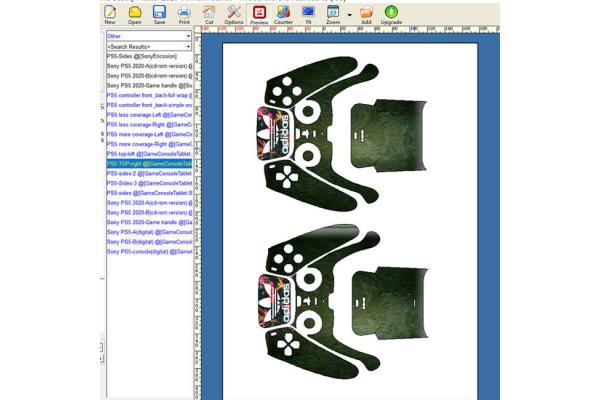
Task: Select the PS5-sides-2 template
Action: (149, 173)
